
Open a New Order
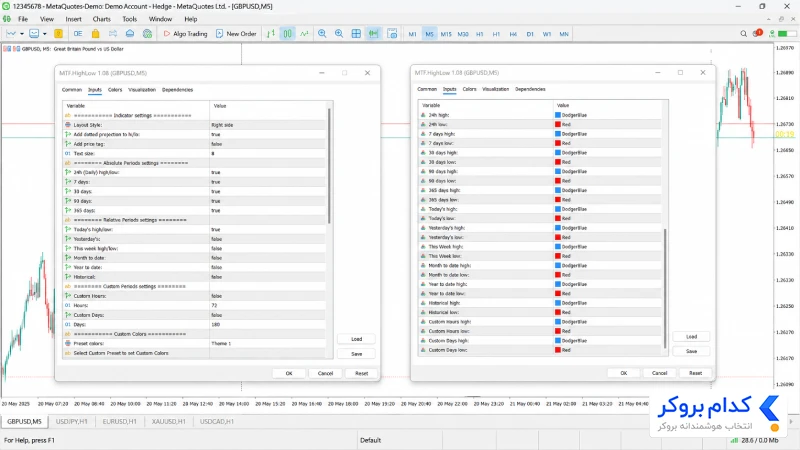click(x=236, y=34)
